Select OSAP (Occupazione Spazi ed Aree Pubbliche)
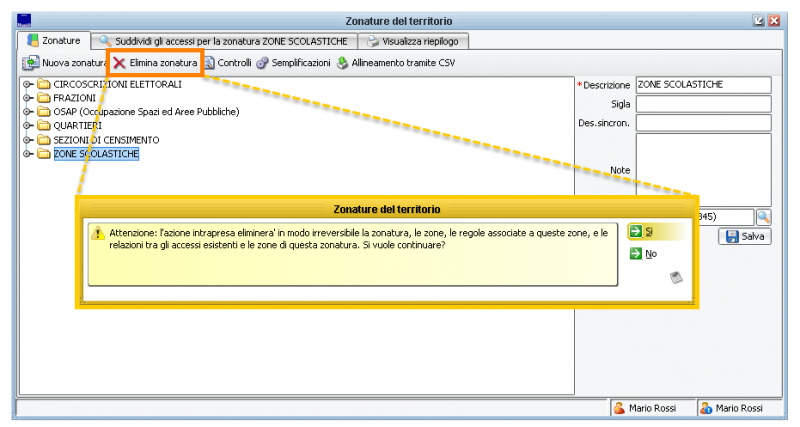The width and height of the screenshot is (800, 427). tap(146, 112)
